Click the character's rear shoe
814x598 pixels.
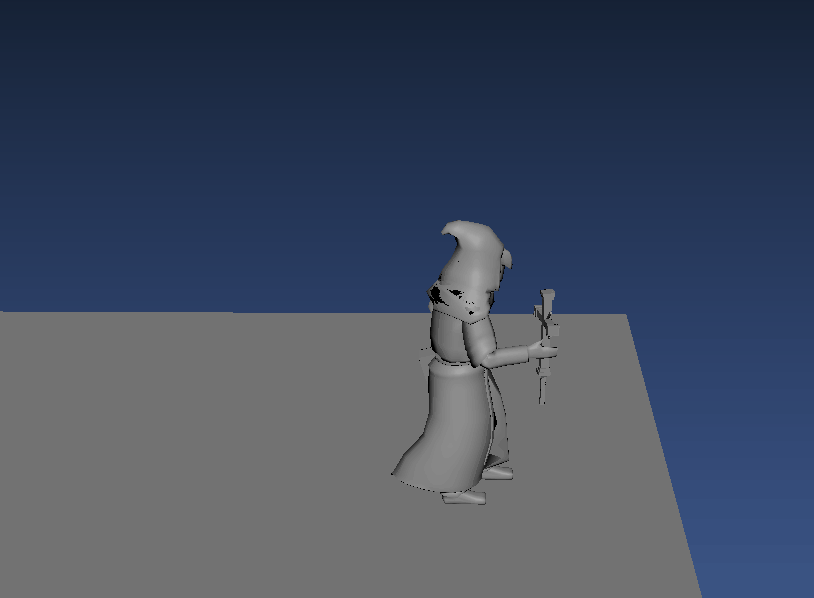click(498, 472)
